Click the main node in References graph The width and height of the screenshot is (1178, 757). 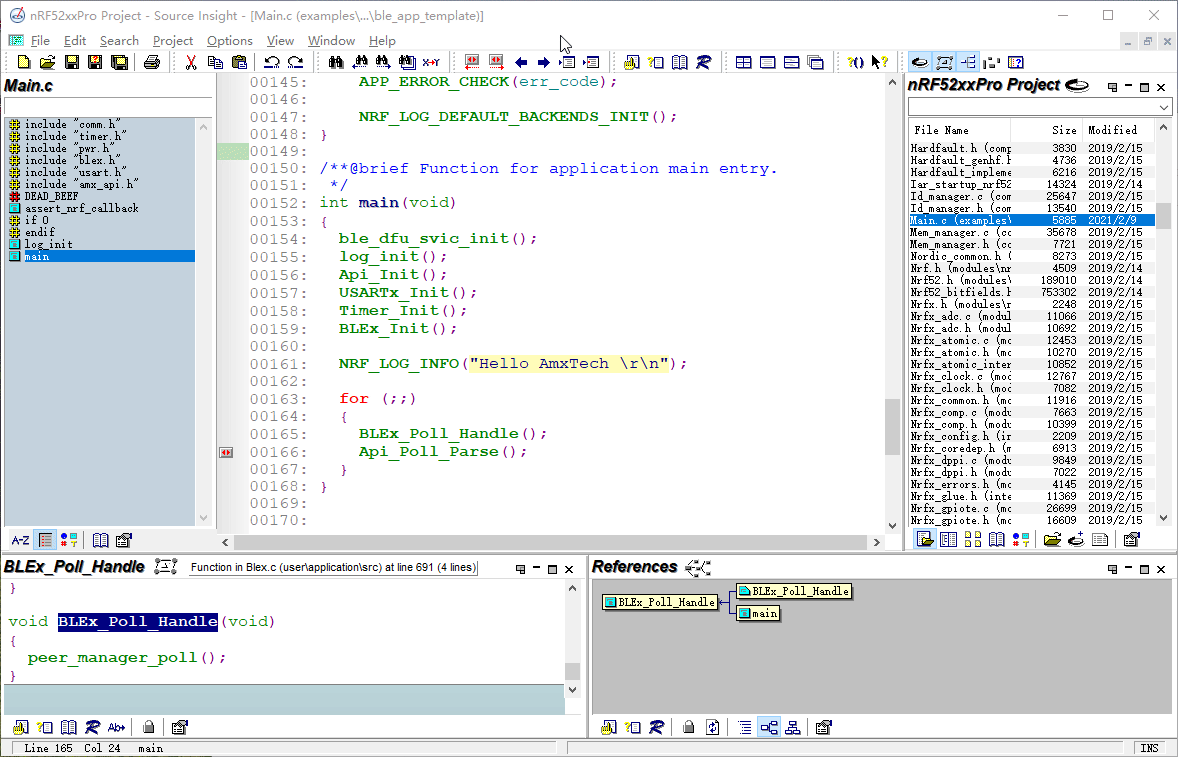pyautogui.click(x=758, y=614)
